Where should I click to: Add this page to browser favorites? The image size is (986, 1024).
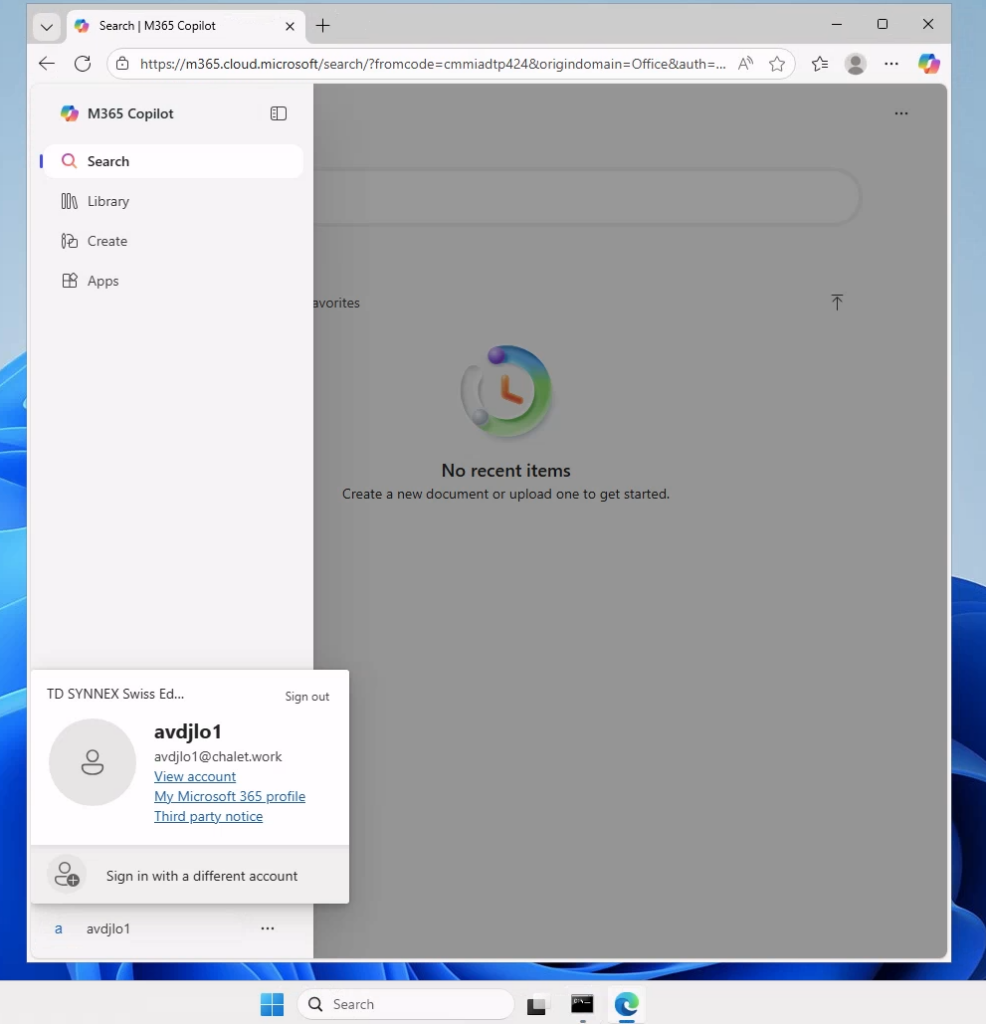[777, 64]
